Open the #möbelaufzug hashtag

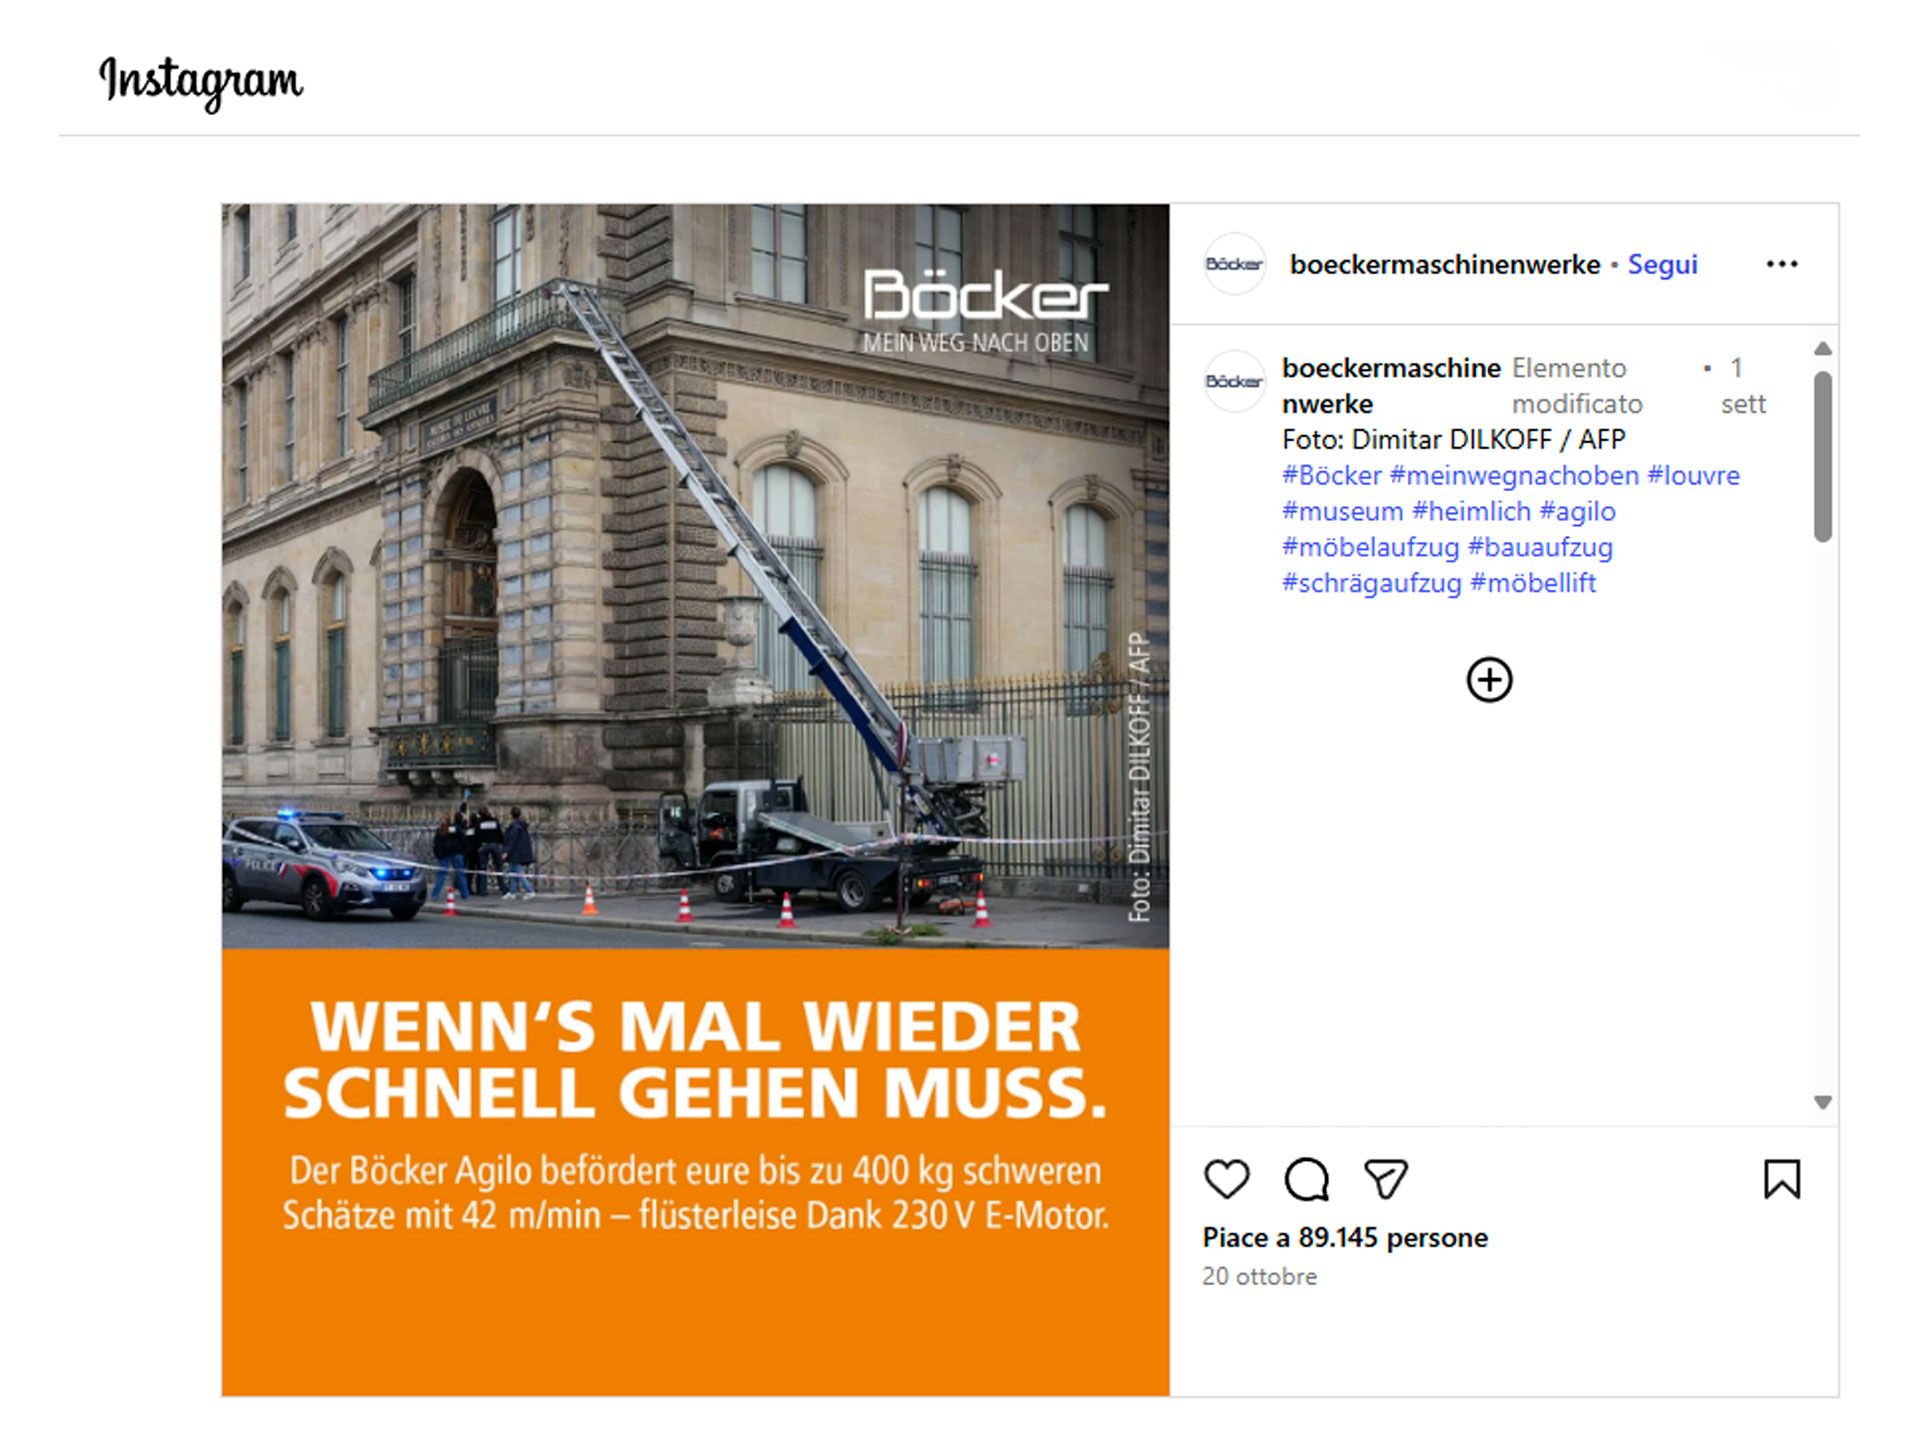(1371, 547)
